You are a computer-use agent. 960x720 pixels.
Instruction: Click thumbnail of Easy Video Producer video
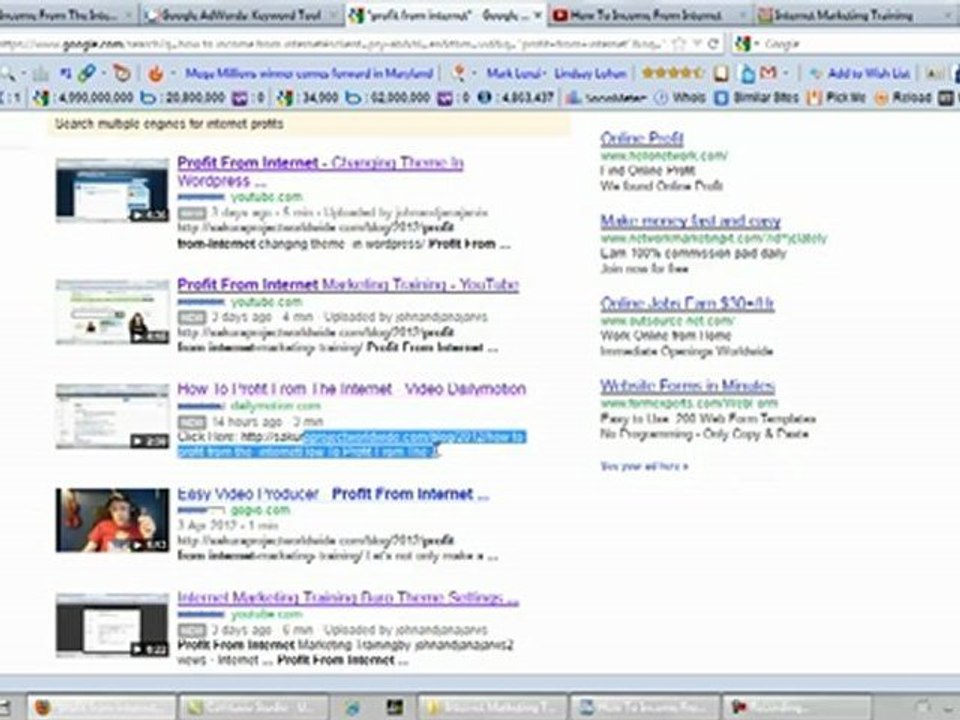tap(112, 520)
